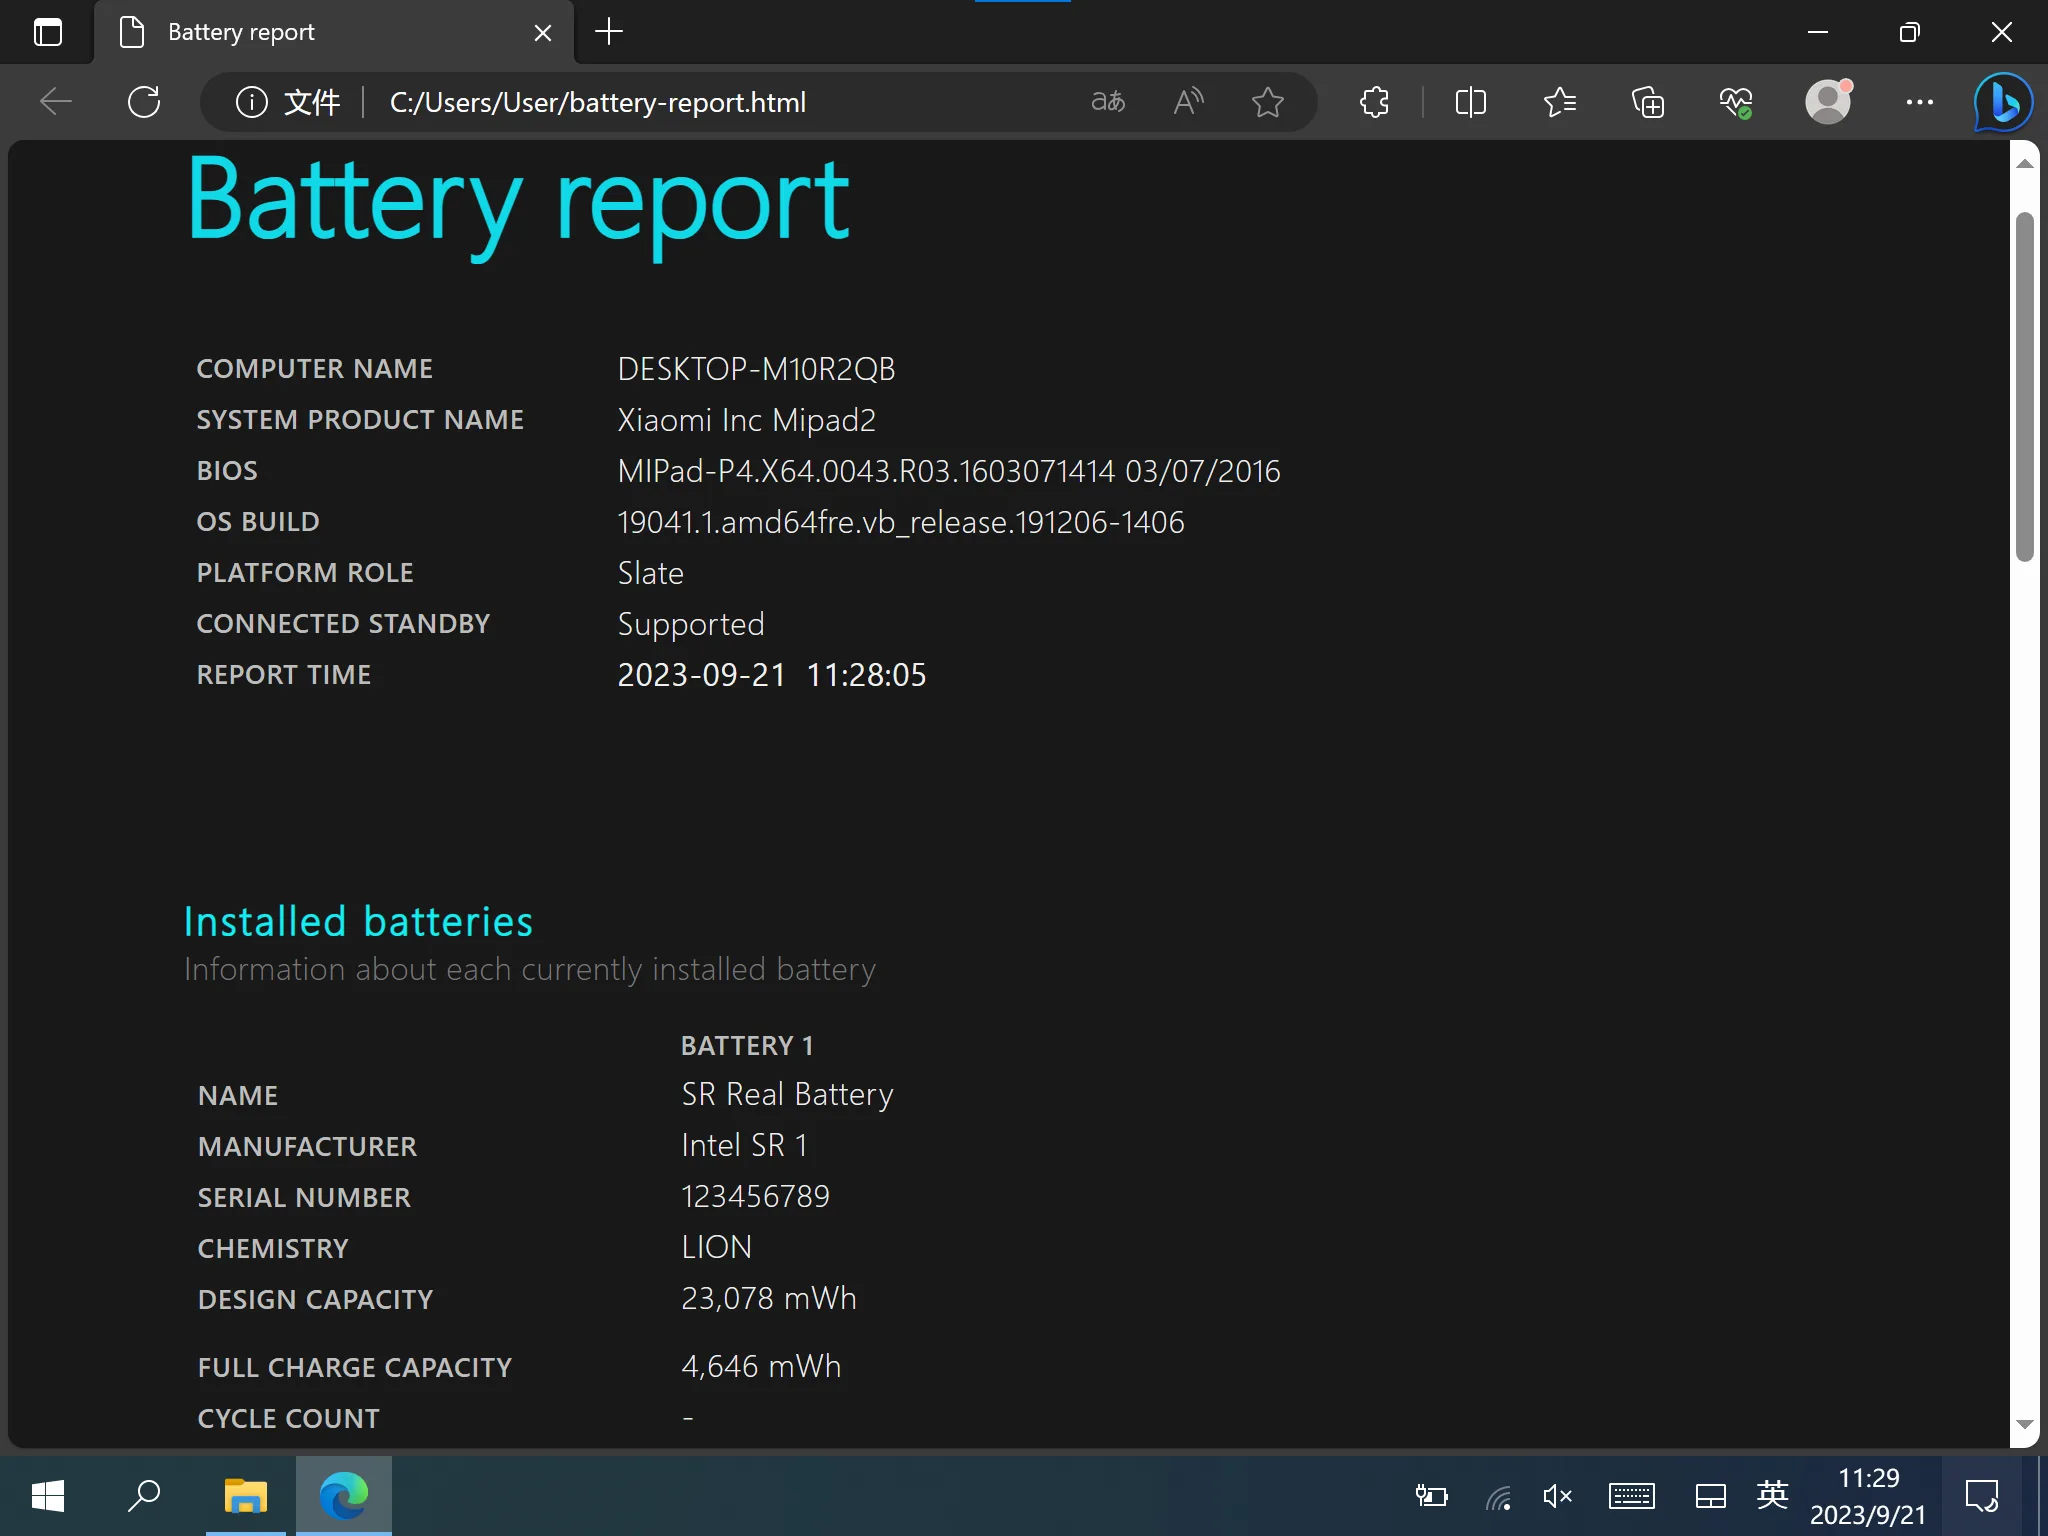Click manufacturer value 'Intel SR 1'

tap(744, 1145)
